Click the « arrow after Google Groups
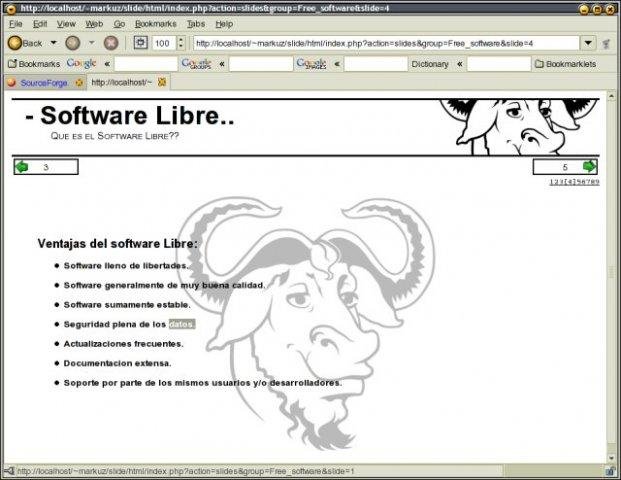 (x=222, y=64)
